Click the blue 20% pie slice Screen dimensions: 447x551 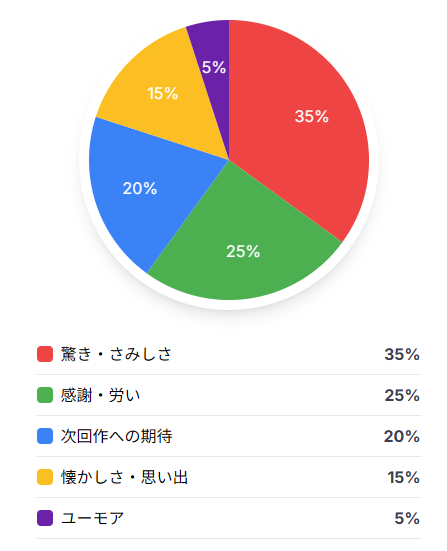tap(148, 190)
